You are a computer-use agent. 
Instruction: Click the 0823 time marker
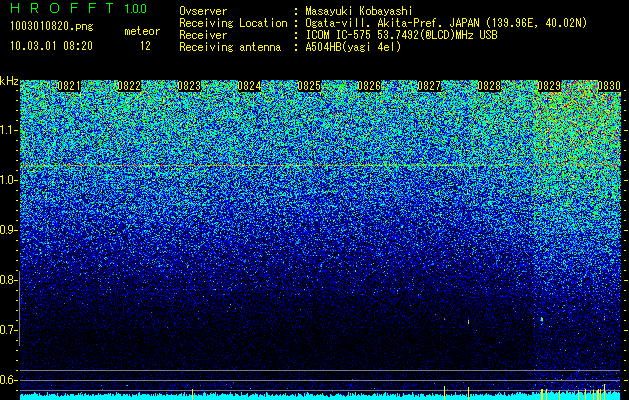point(189,86)
